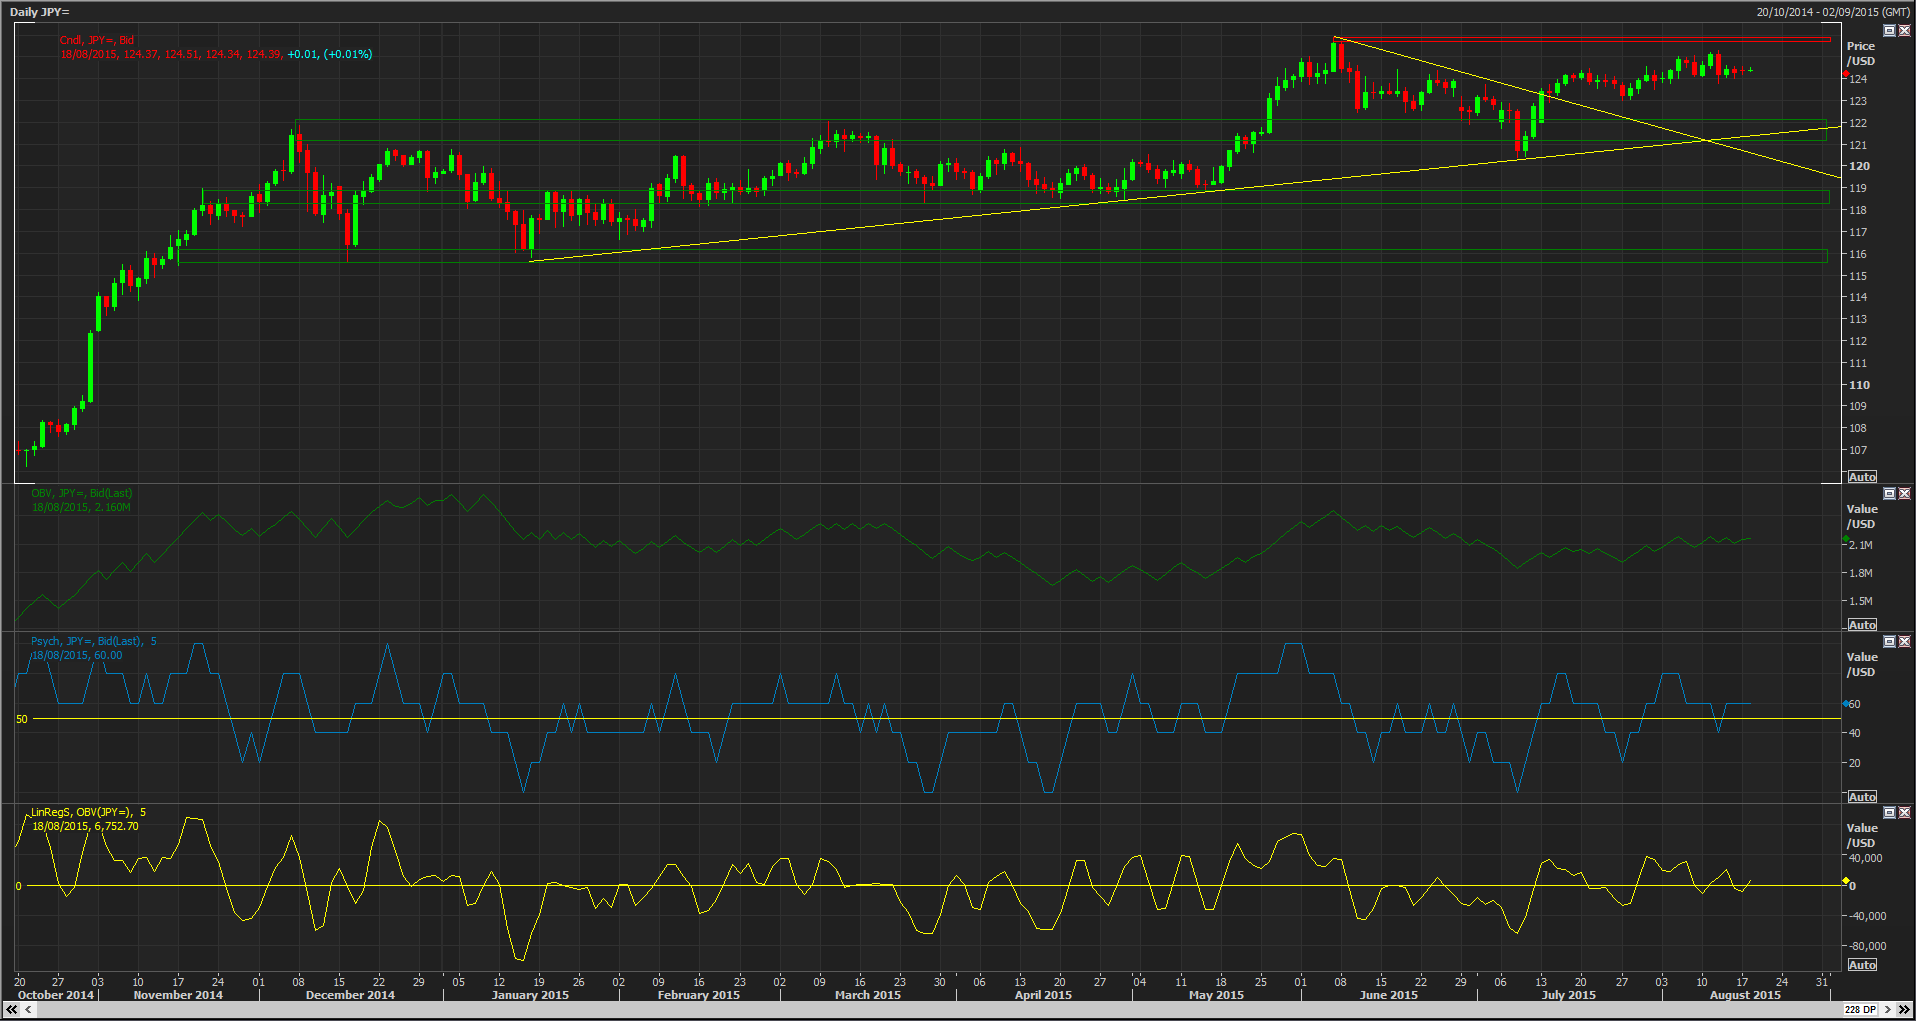This screenshot has width=1916, height=1021.
Task: Select the 0 baseline label in LinRegS pane
Action: click(18, 886)
